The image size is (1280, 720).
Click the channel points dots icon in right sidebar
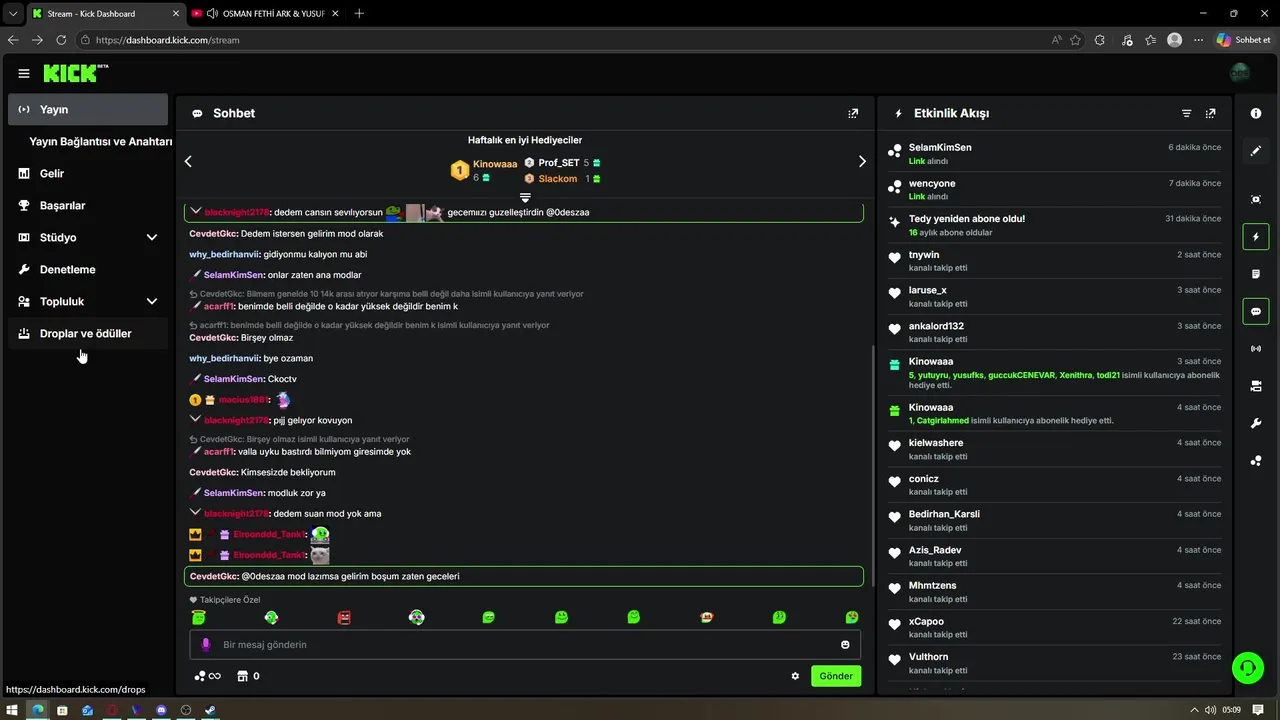tap(1256, 461)
